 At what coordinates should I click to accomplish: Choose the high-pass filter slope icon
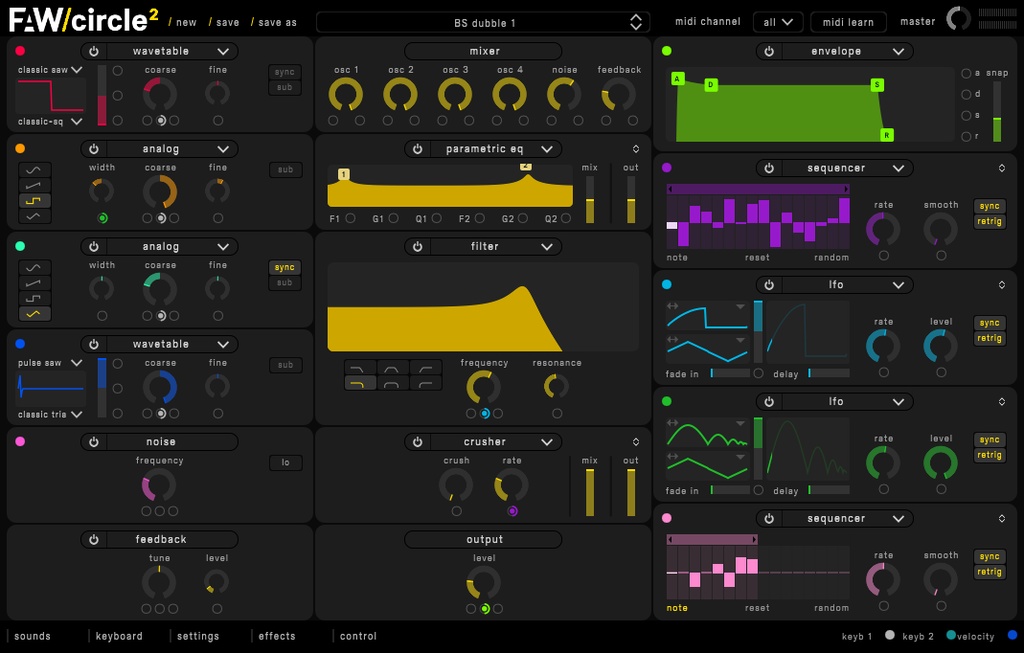click(x=426, y=367)
